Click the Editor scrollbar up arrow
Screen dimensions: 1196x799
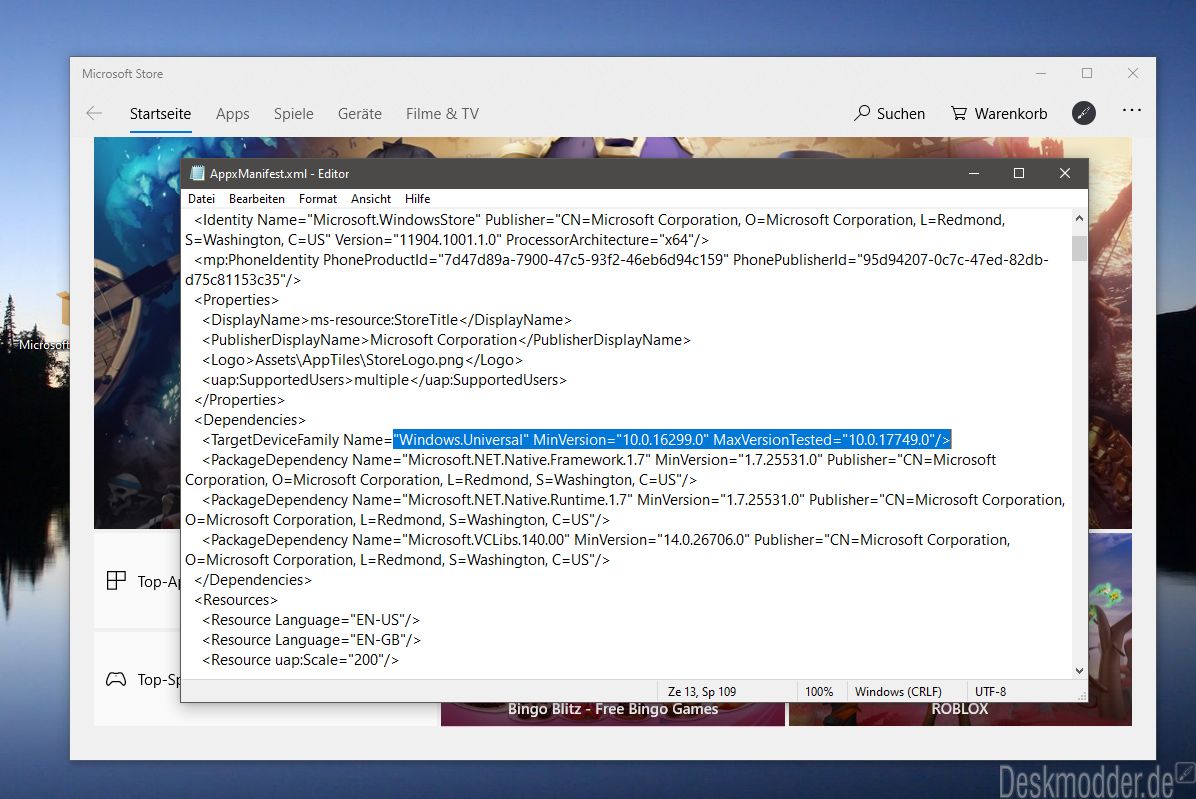tap(1079, 219)
